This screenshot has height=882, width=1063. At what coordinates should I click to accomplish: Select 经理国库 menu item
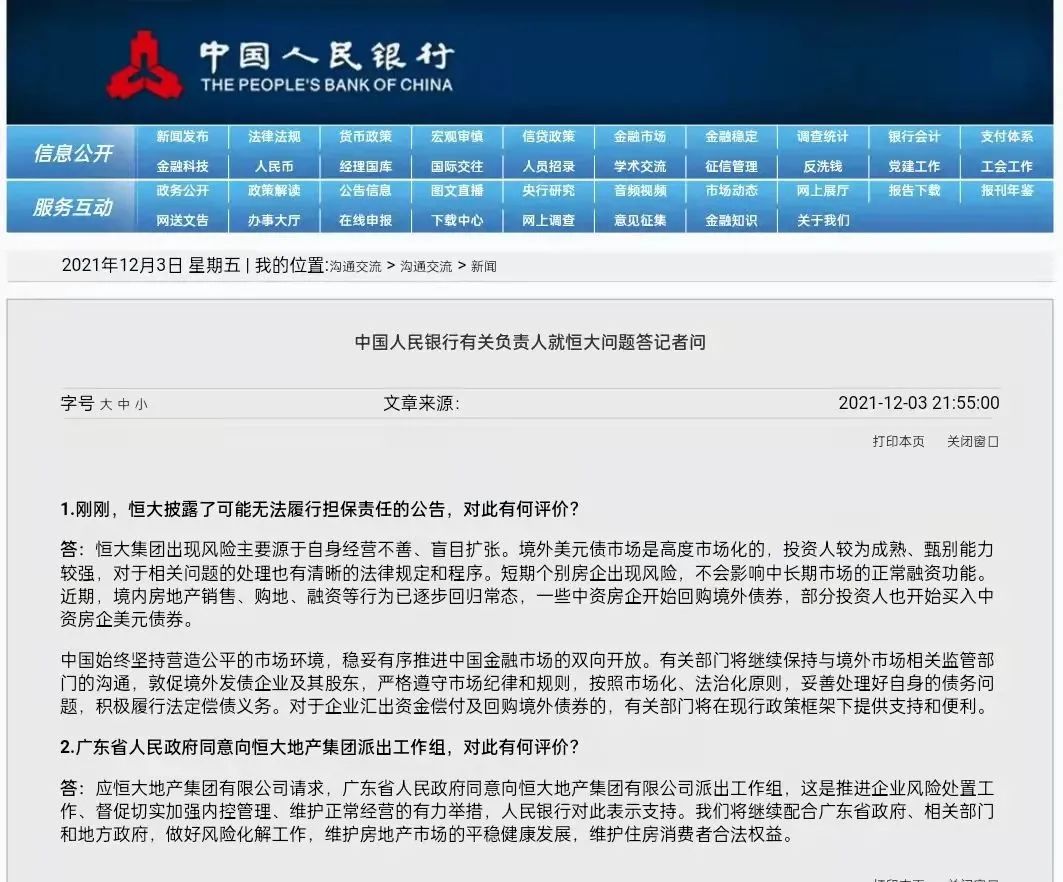[365, 167]
